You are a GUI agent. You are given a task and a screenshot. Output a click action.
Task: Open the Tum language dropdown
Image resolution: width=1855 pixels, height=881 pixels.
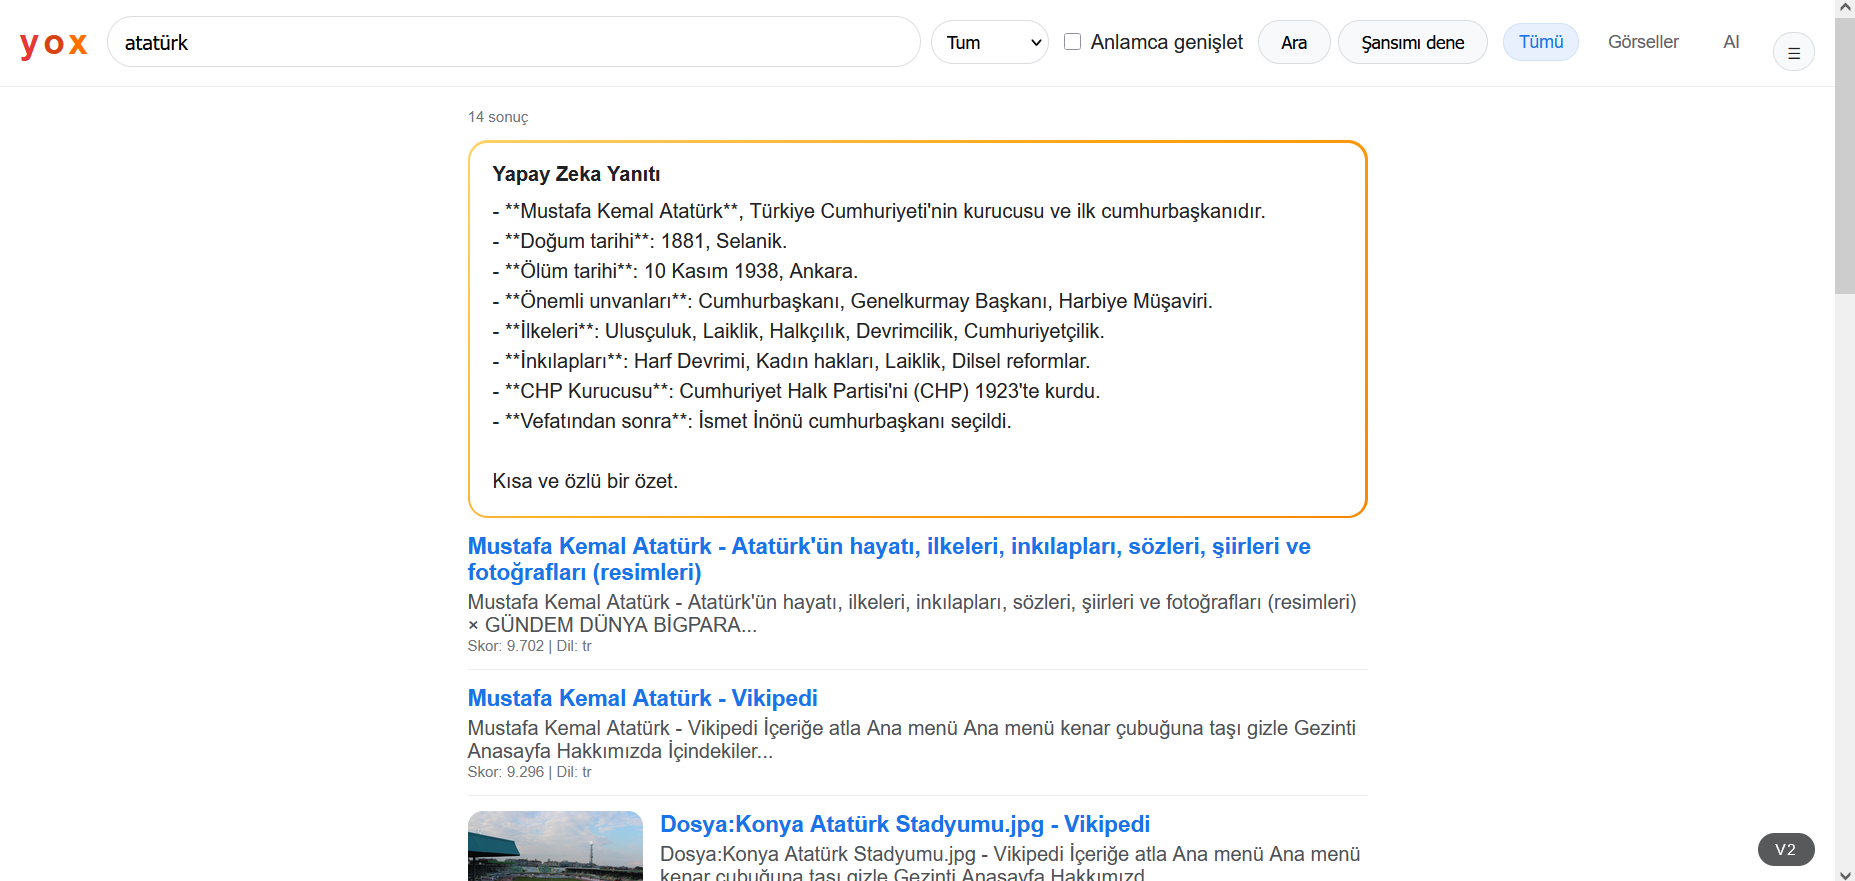point(990,42)
